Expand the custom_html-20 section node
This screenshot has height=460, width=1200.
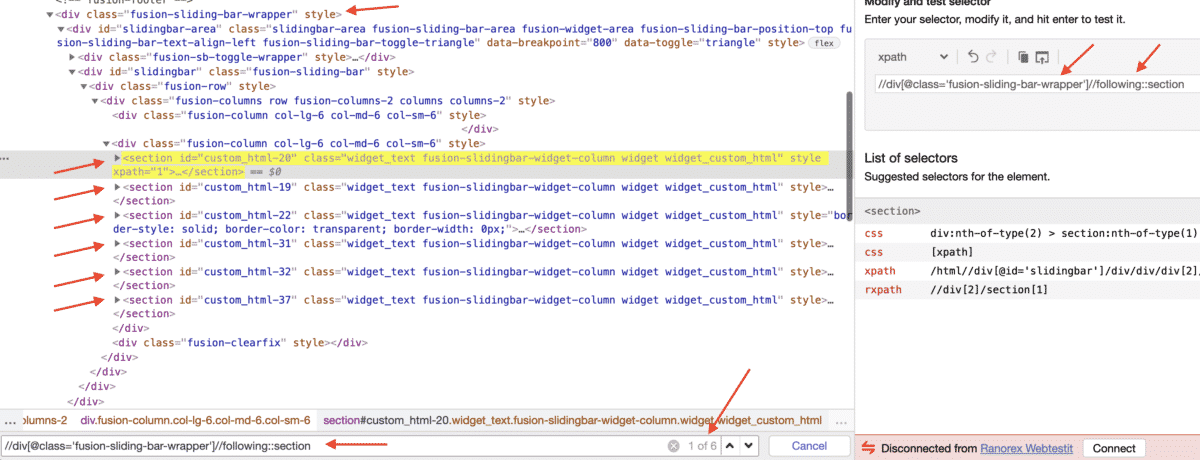click(118, 158)
